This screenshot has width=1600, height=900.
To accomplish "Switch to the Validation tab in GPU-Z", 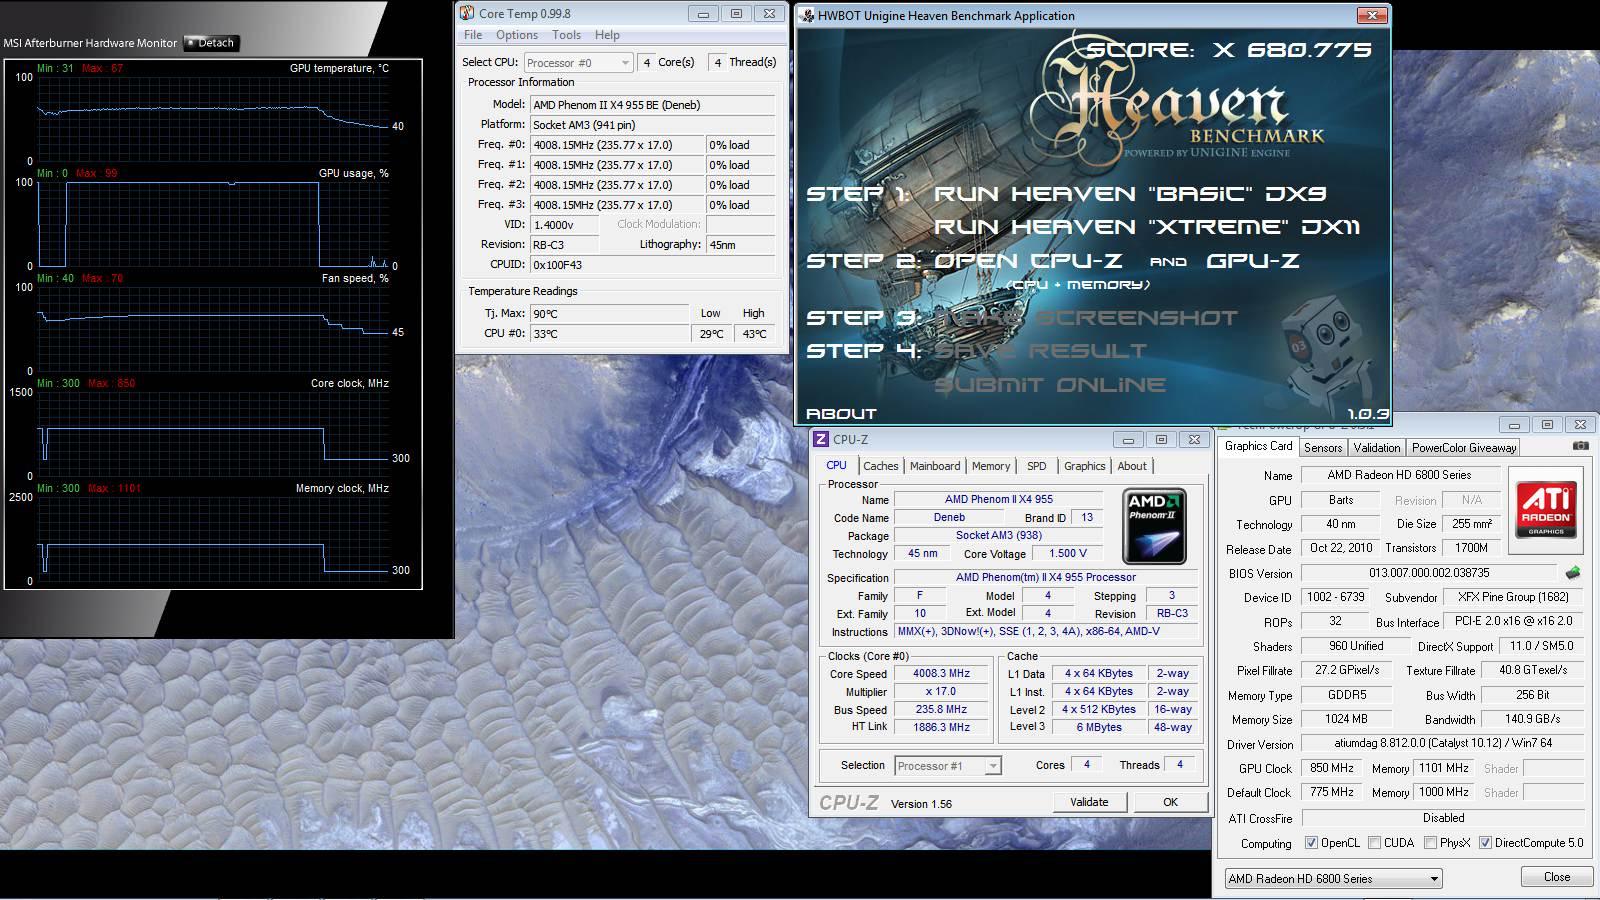I will pos(1377,448).
